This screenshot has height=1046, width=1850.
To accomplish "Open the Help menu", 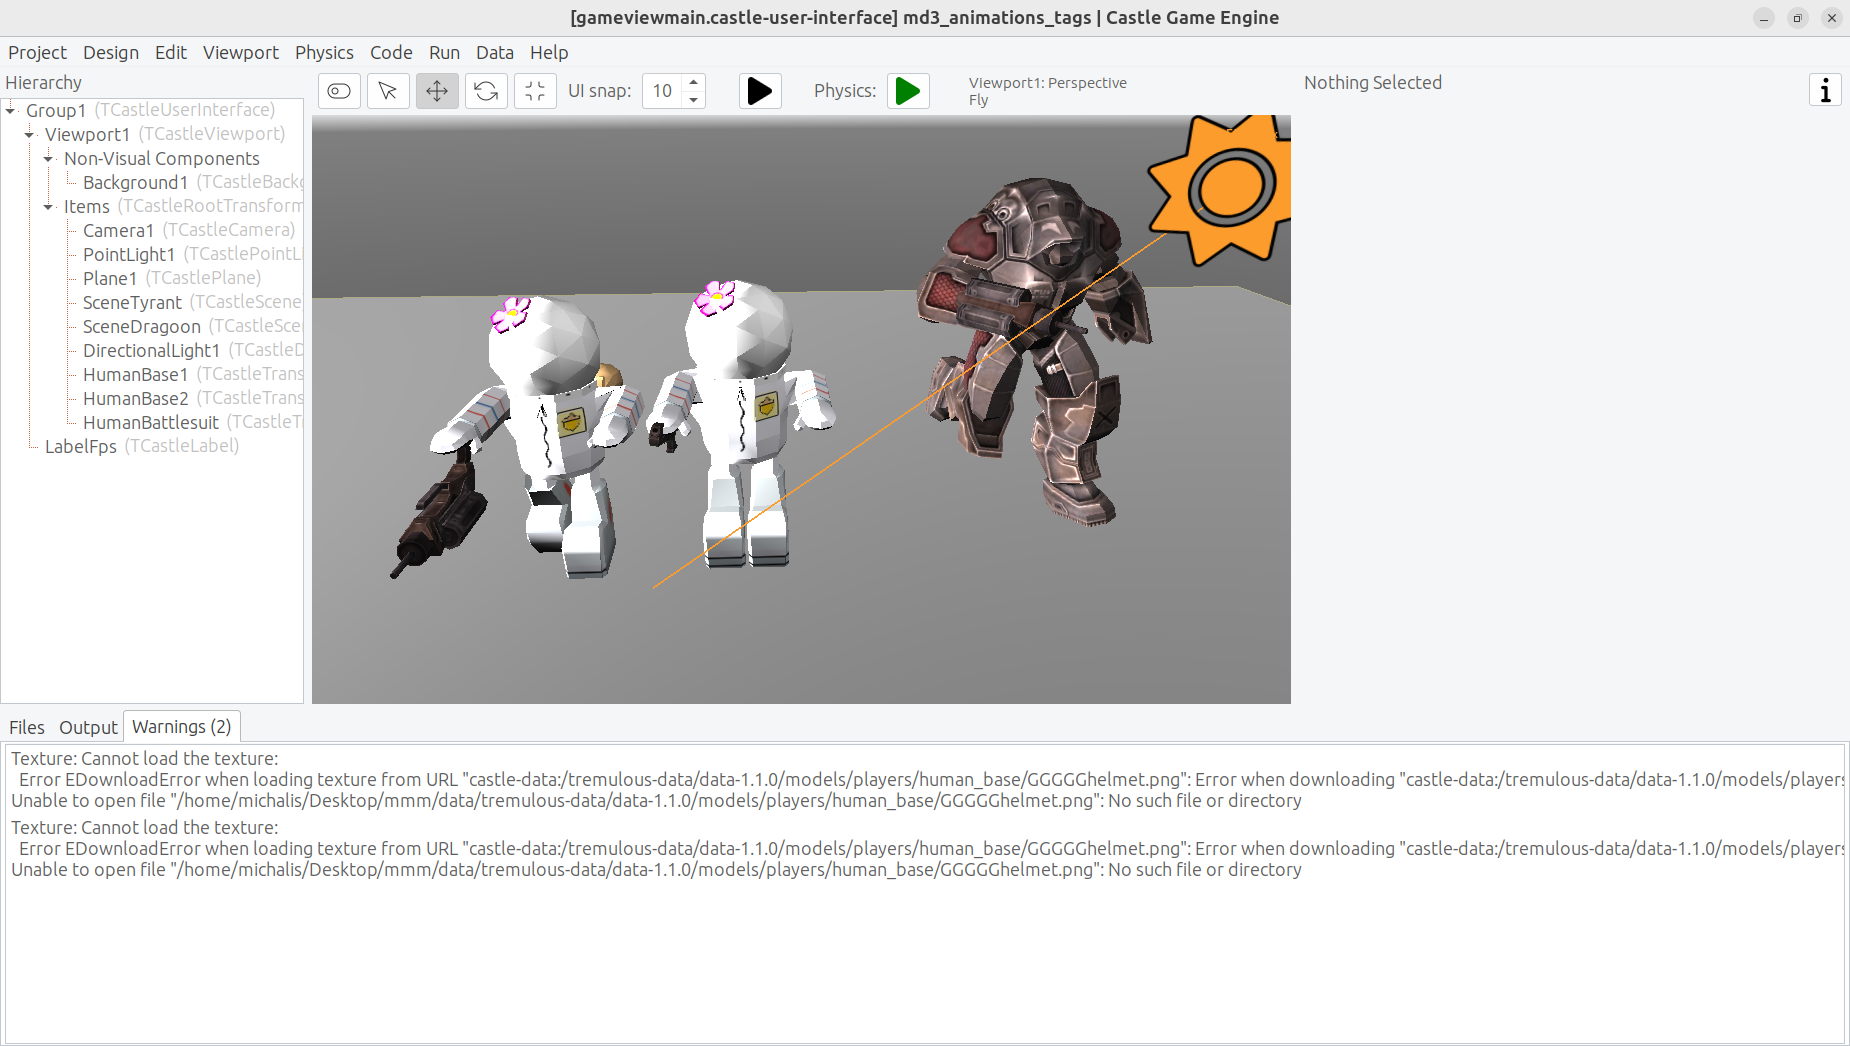I will pos(549,52).
